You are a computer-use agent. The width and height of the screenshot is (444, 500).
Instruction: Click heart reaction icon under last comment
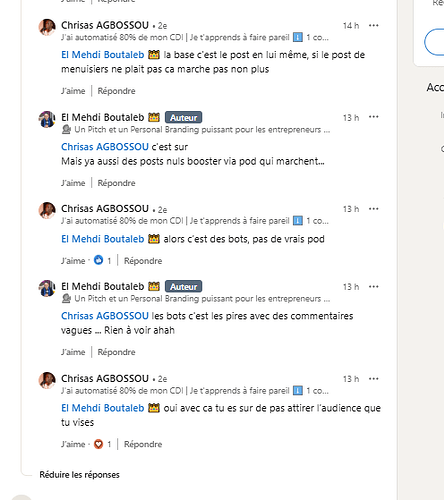pos(98,444)
